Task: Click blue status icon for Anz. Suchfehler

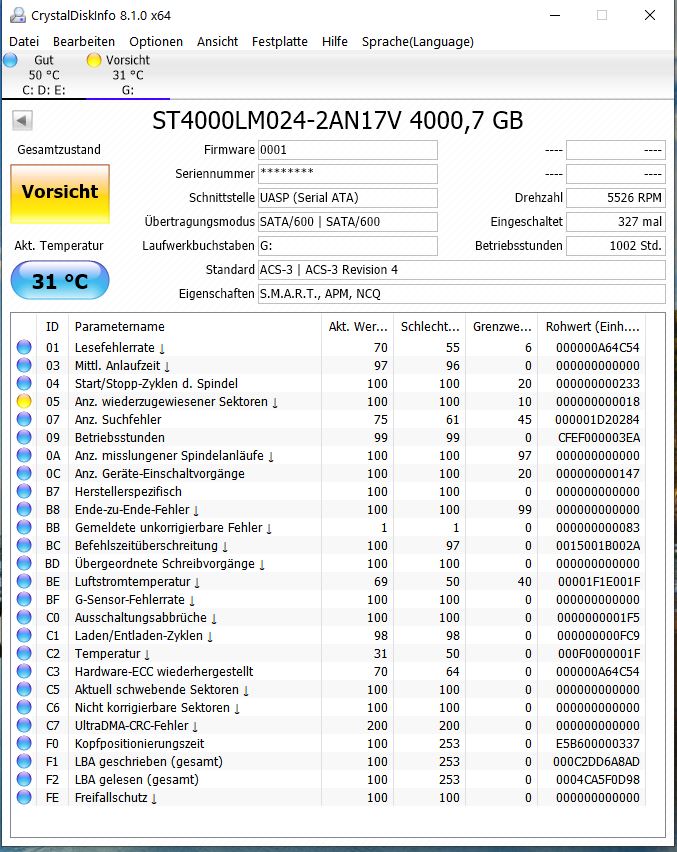Action: tap(24, 419)
